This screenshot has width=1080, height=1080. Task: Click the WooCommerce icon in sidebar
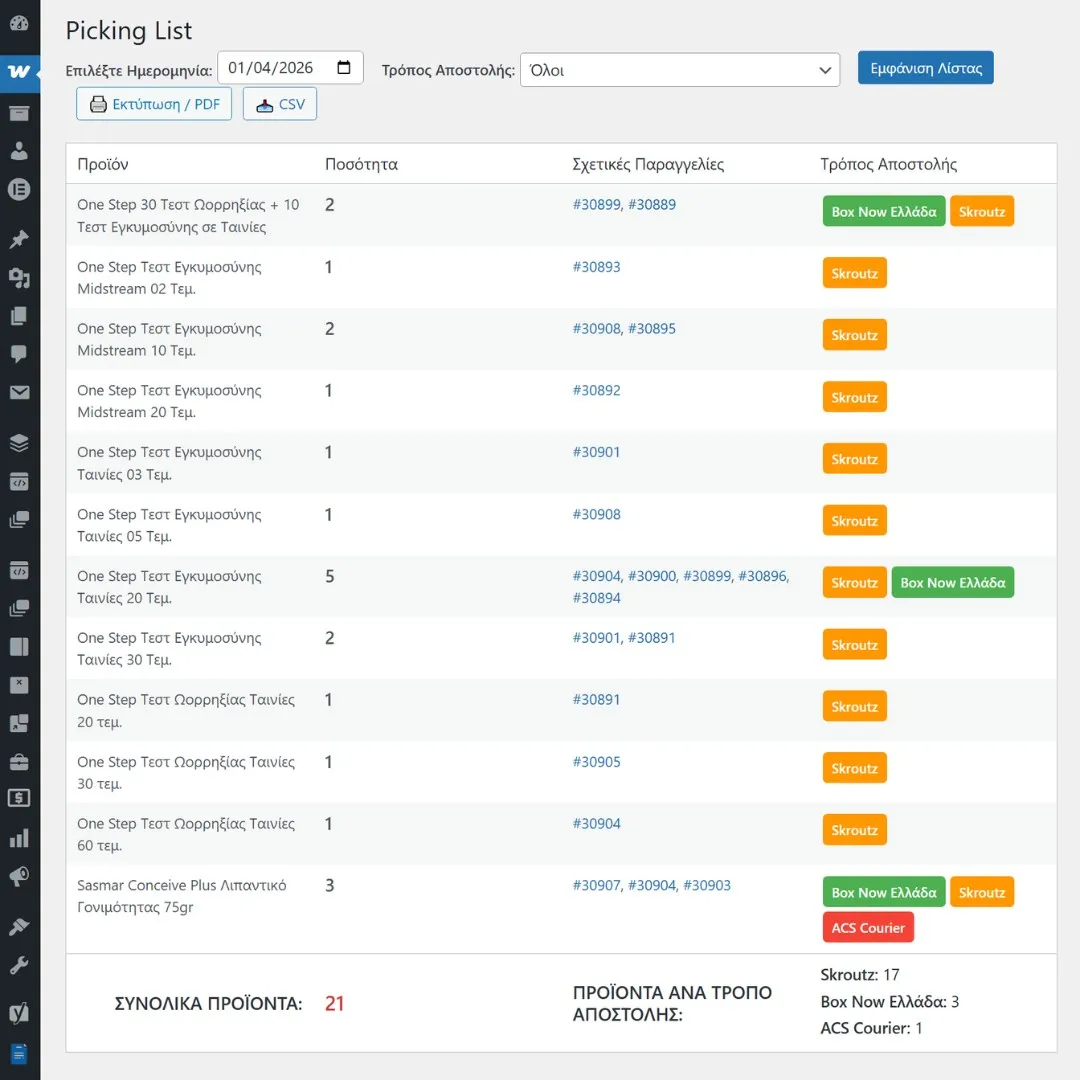point(19,71)
